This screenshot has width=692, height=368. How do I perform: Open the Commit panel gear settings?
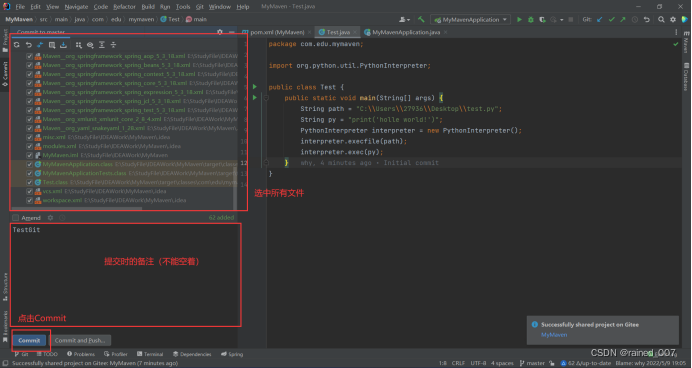[220, 32]
